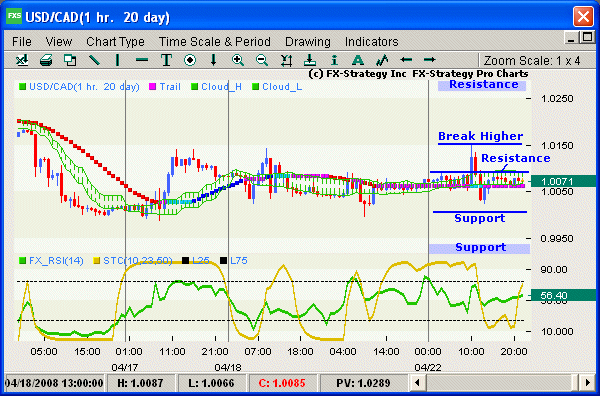Click the USD/CAD legend green square
This screenshot has width=600, height=396.
tap(23, 87)
